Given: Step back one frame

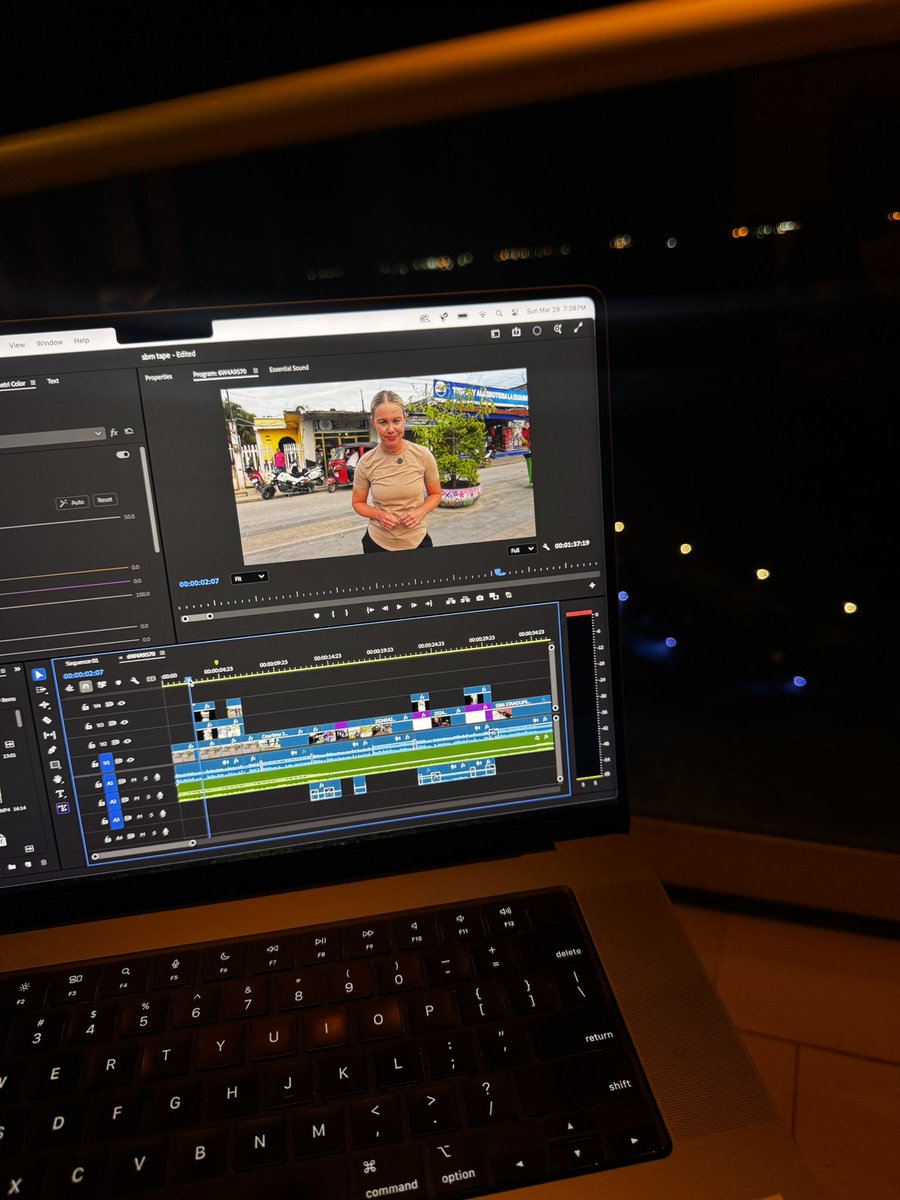Looking at the screenshot, I should [384, 608].
